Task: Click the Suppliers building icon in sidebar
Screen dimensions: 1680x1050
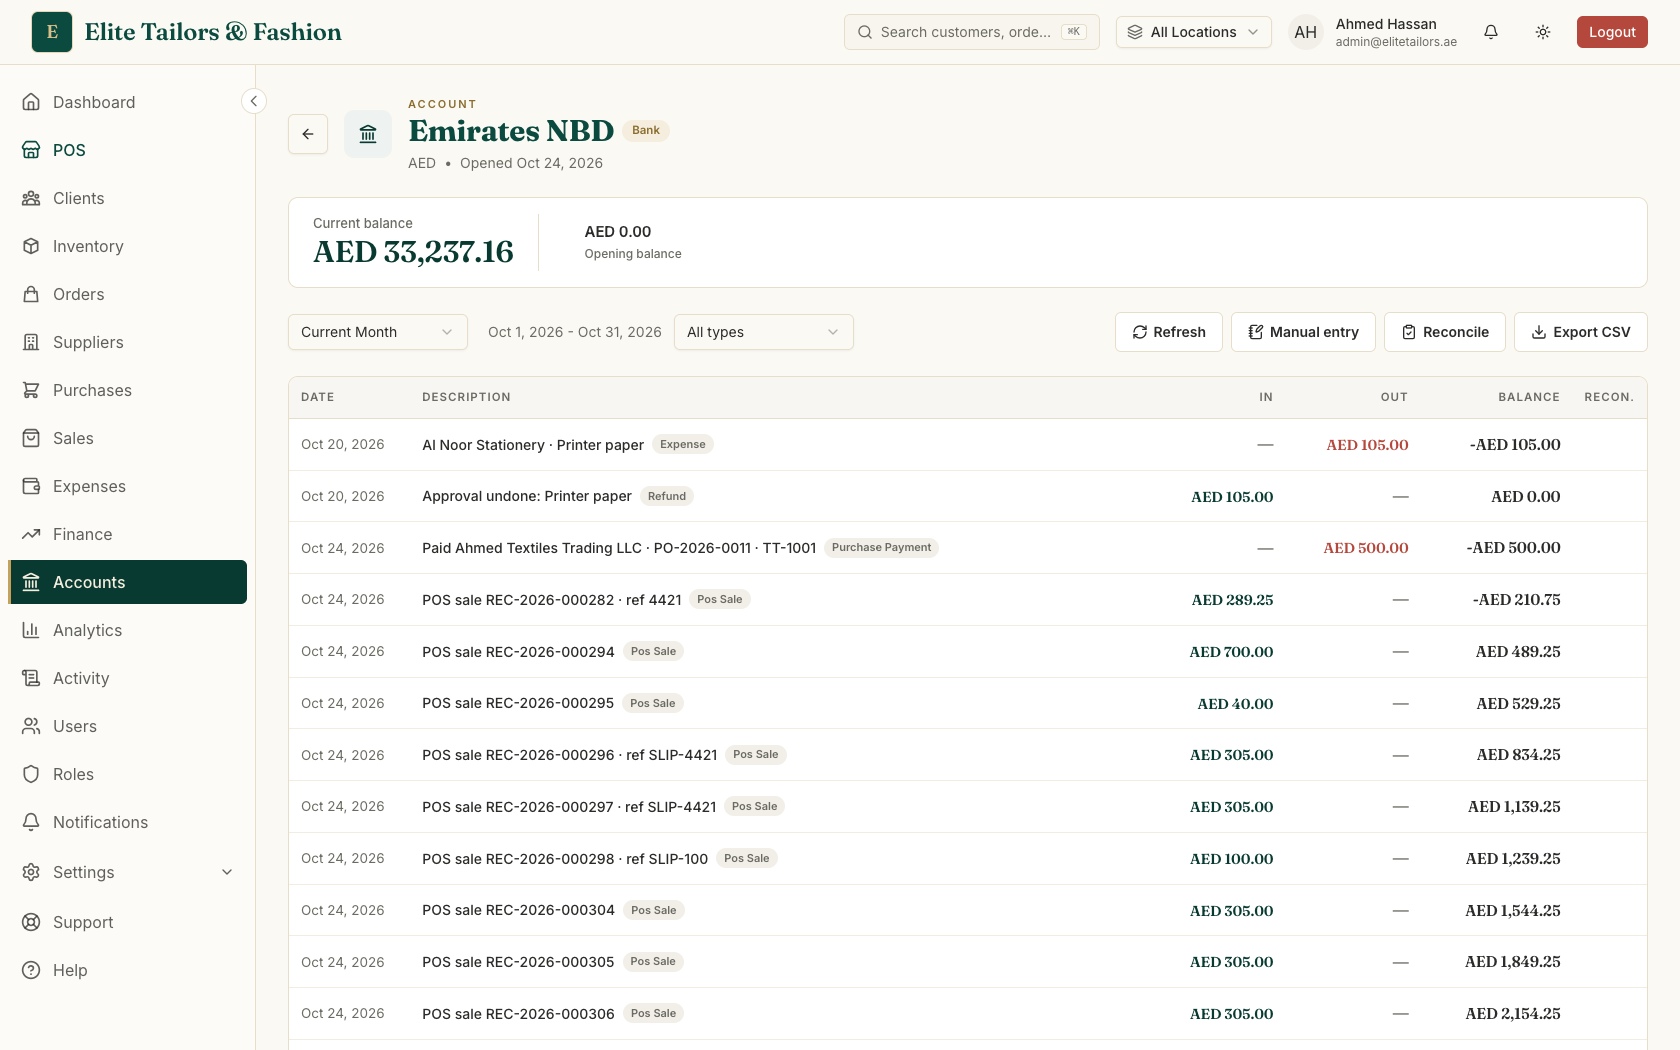Action: (x=31, y=342)
